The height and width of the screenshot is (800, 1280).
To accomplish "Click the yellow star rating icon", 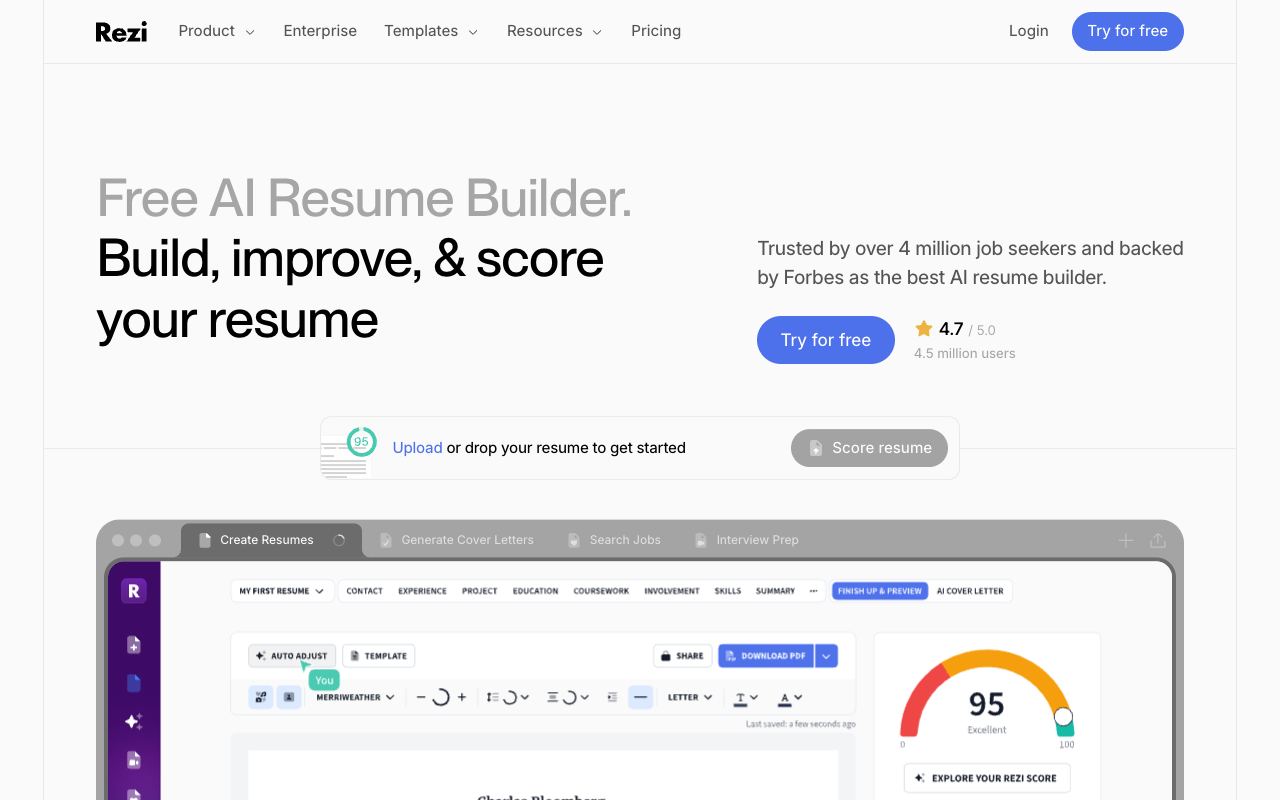I will [x=924, y=328].
